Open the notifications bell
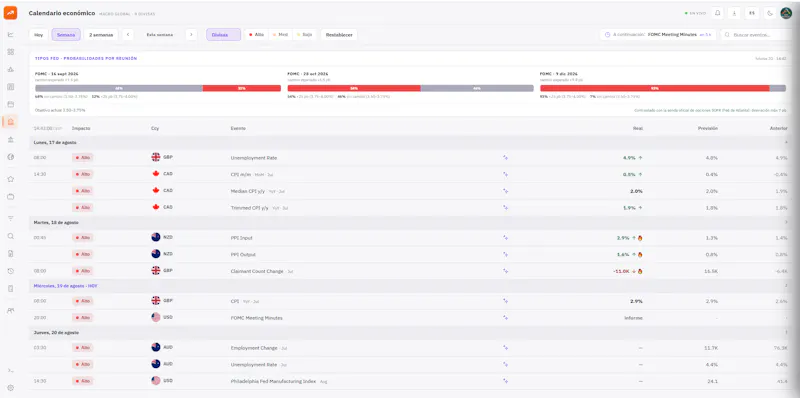The height and width of the screenshot is (398, 800). point(717,13)
